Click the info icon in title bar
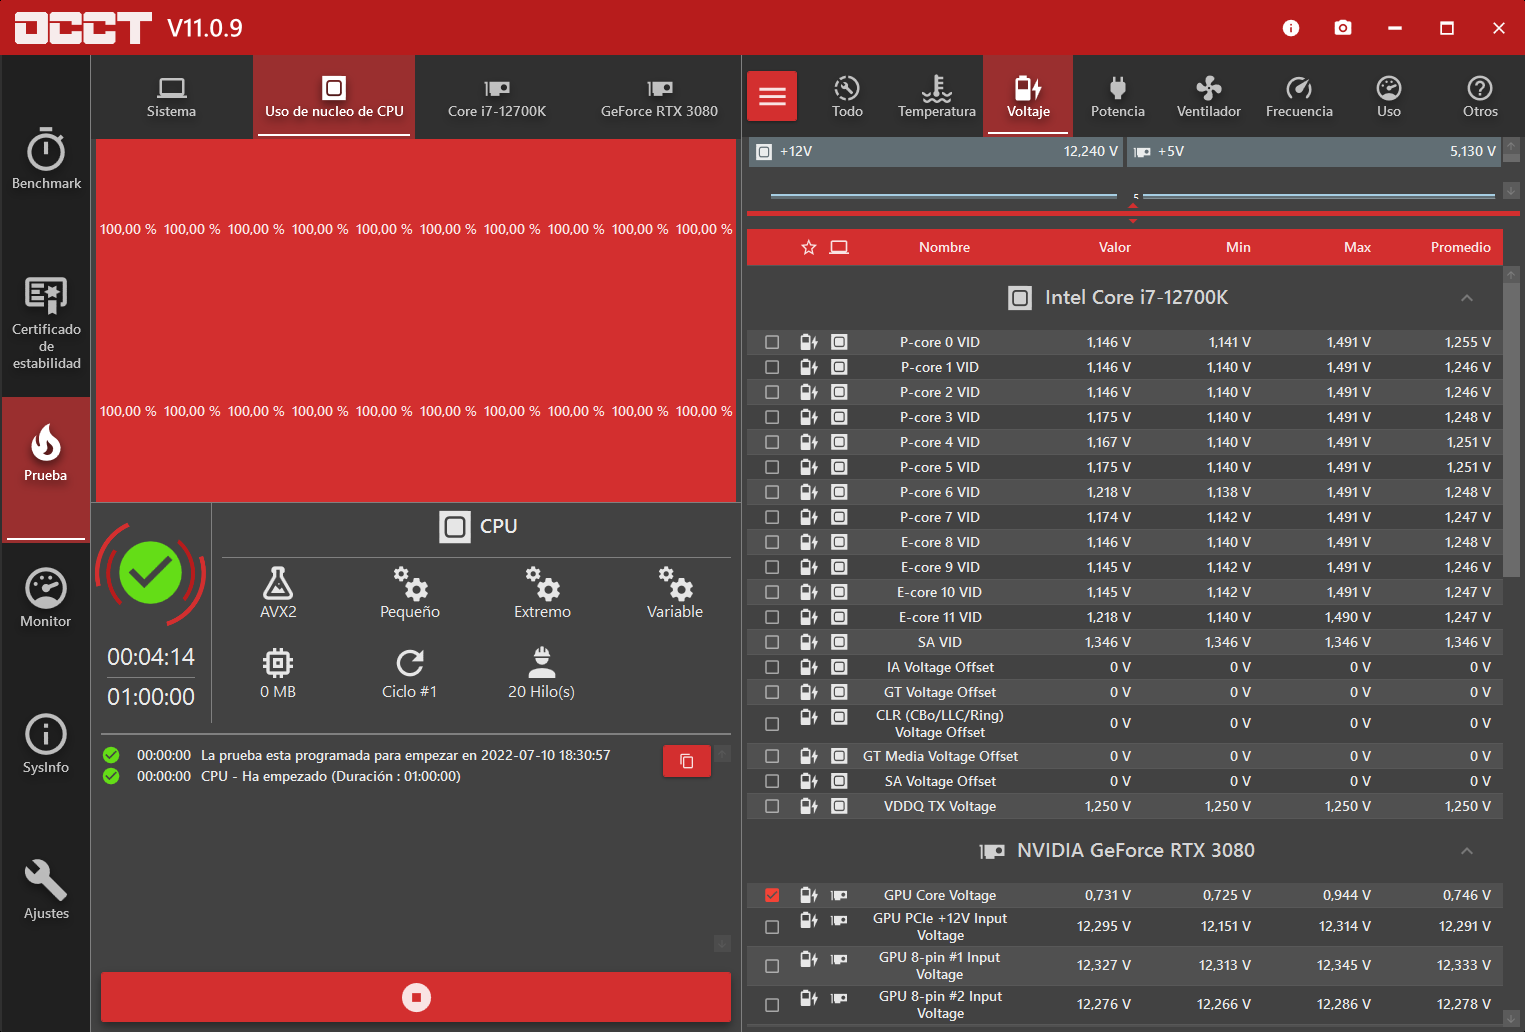Viewport: 1525px width, 1032px height. point(1291,28)
